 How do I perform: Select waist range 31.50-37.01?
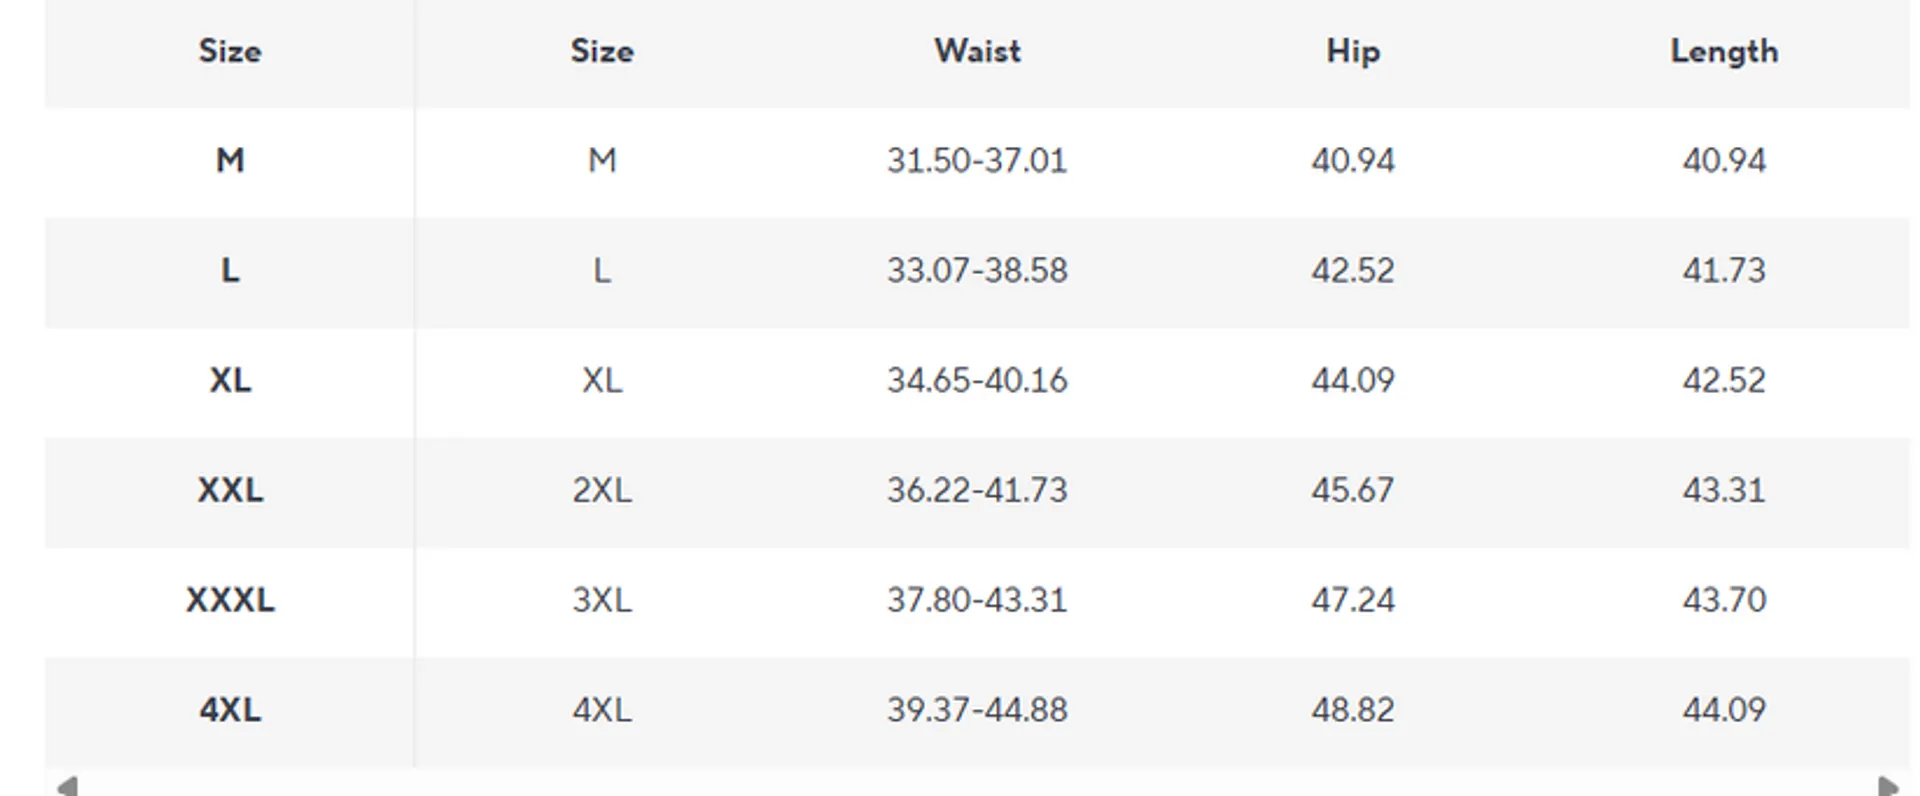tap(977, 160)
